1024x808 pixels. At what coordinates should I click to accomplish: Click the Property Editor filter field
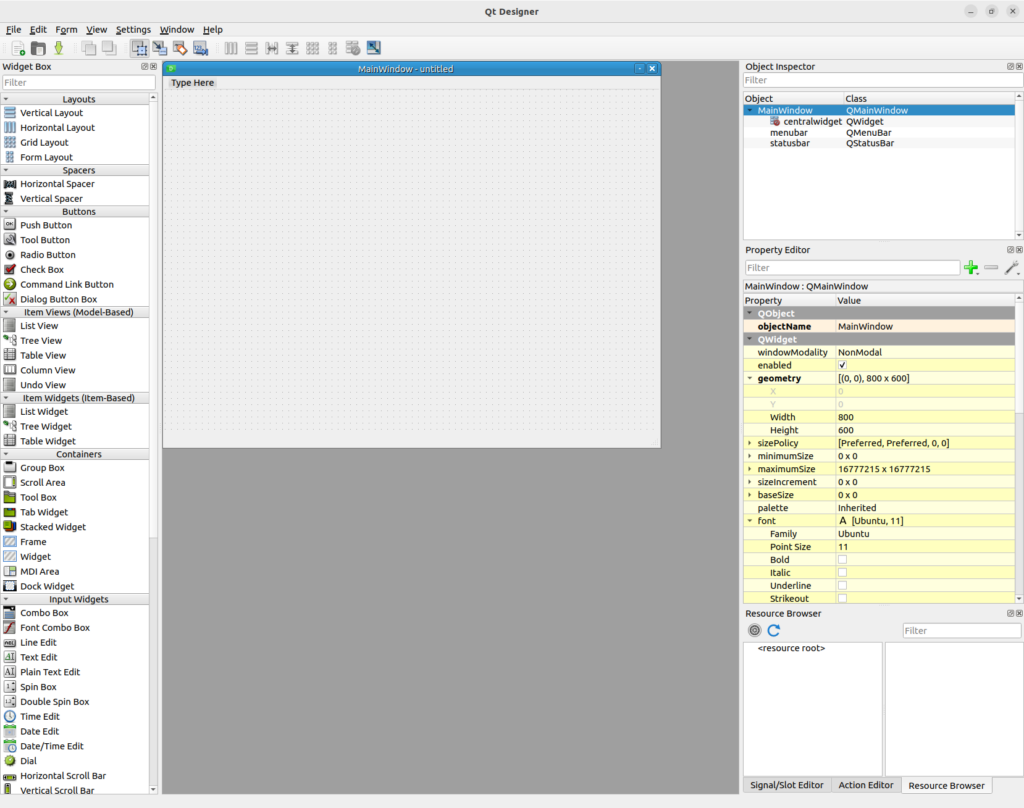coord(852,268)
